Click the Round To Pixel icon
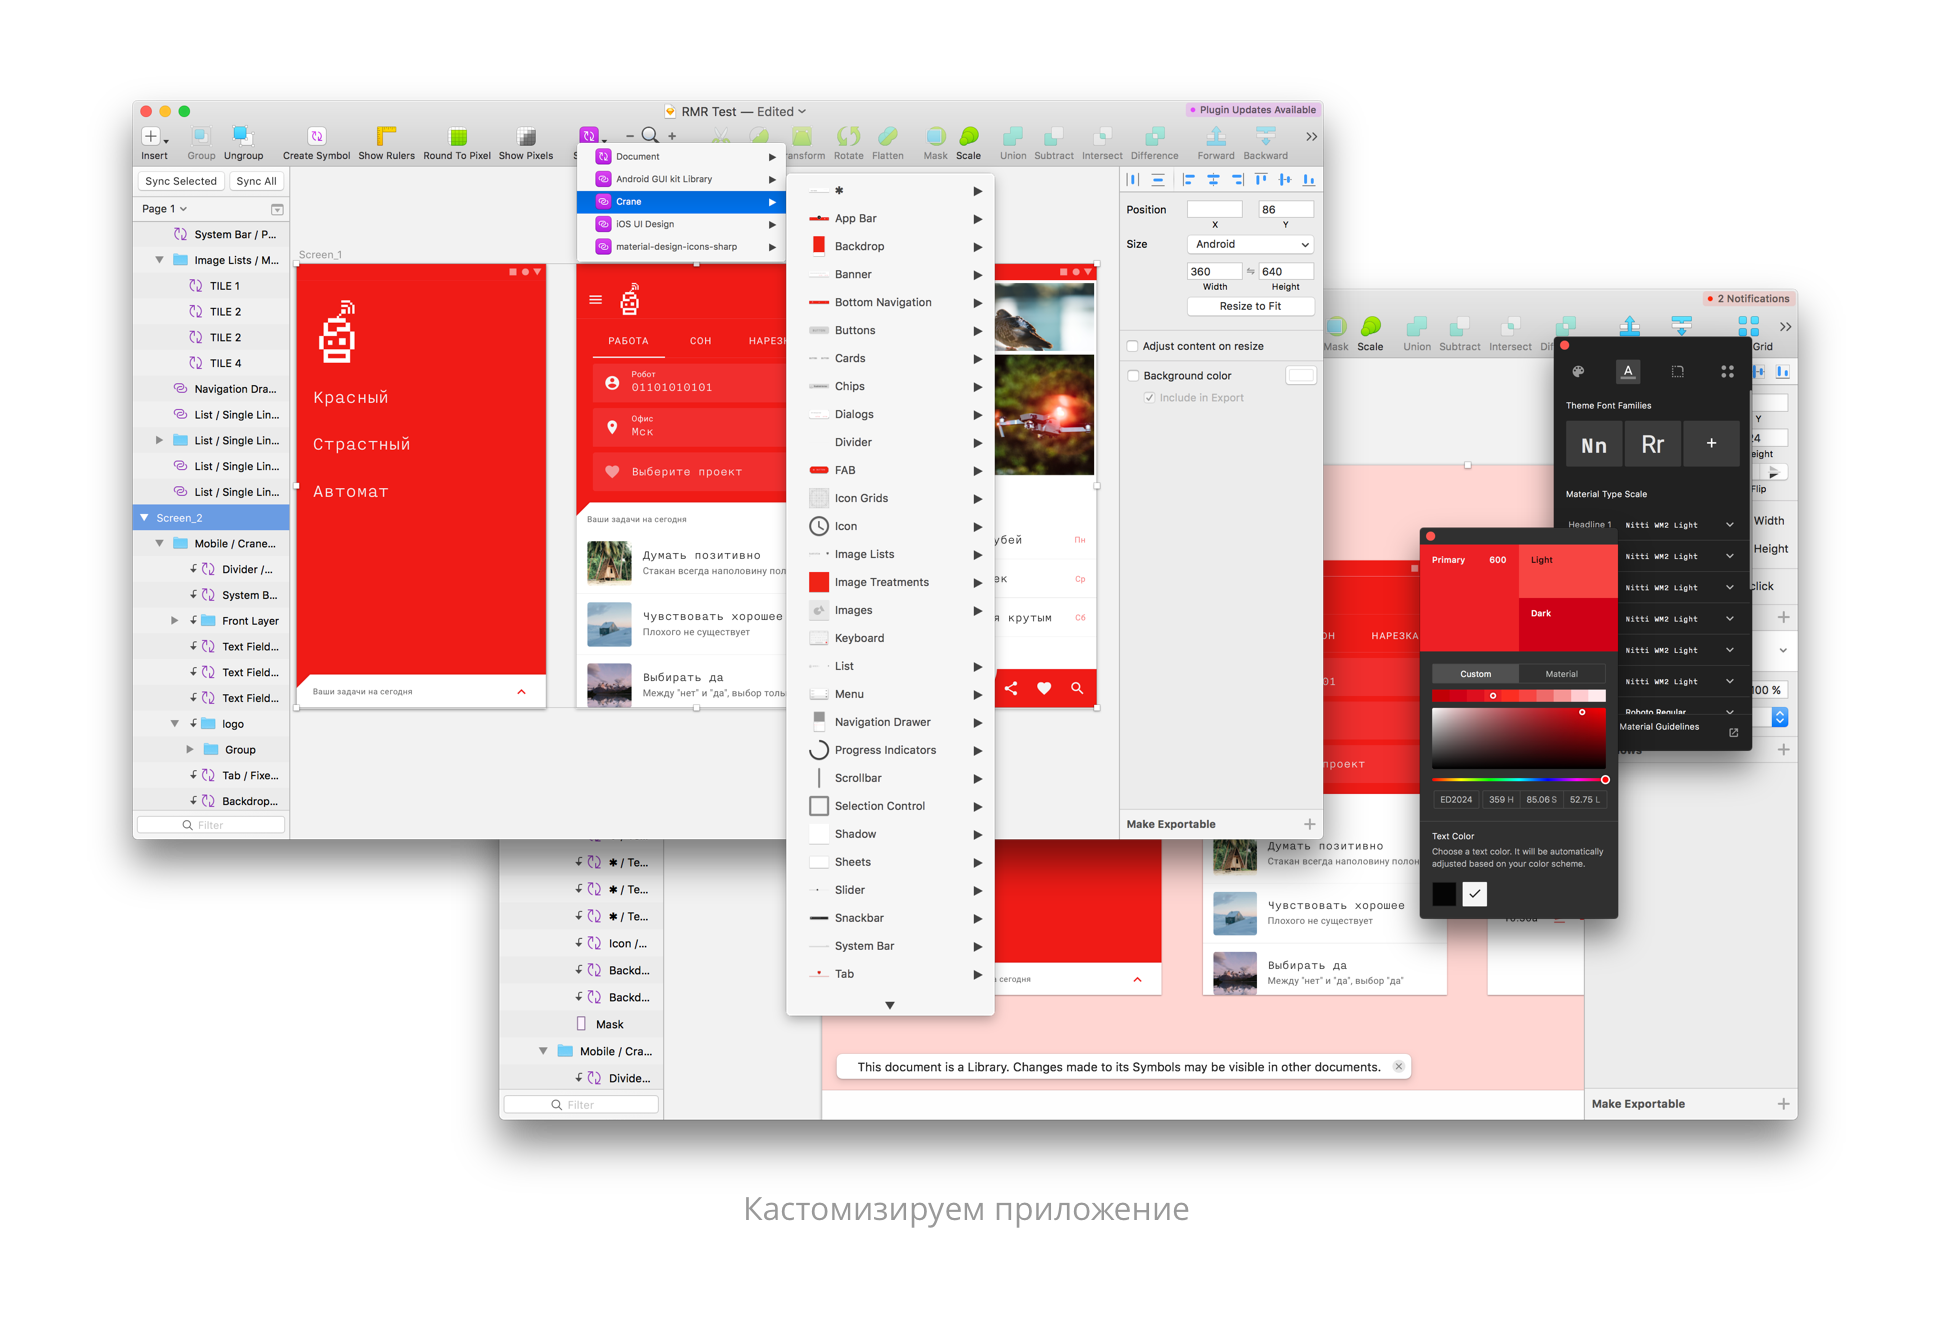 point(457,137)
